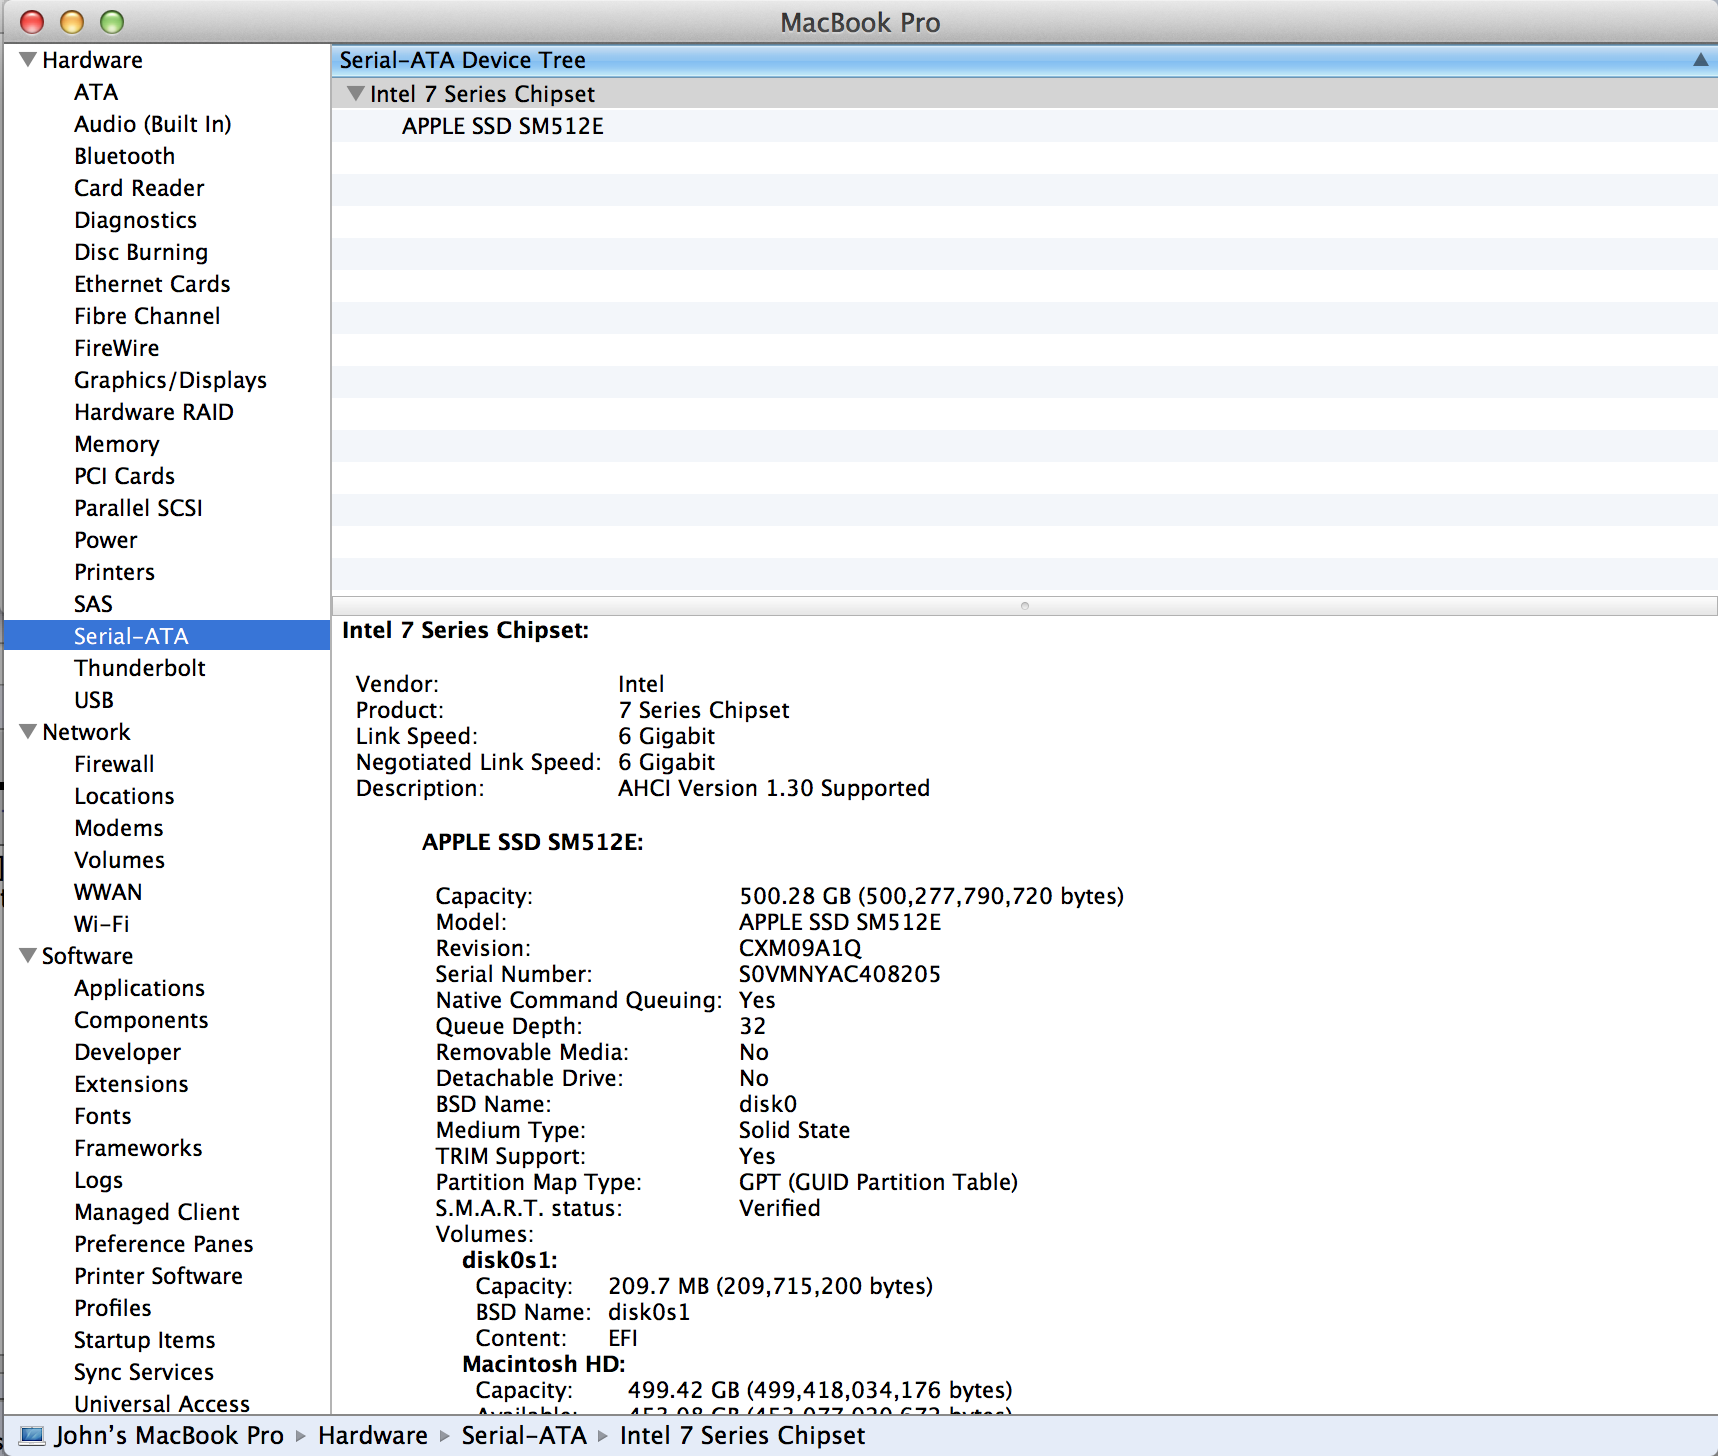Select Locations under Network
This screenshot has width=1718, height=1456.
tap(125, 796)
